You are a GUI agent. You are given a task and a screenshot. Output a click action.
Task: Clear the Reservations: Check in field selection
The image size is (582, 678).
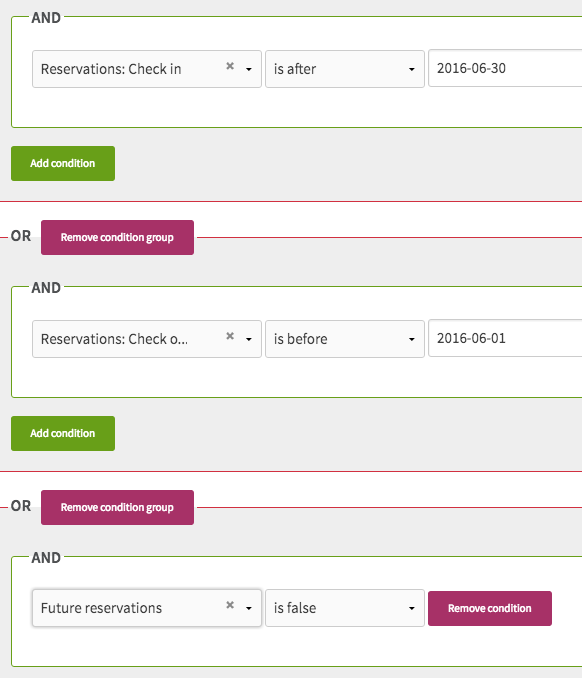click(x=230, y=66)
